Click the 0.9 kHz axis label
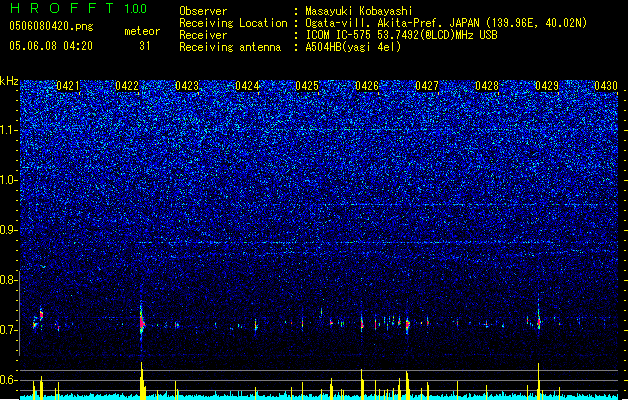This screenshot has width=629, height=400. (9, 230)
